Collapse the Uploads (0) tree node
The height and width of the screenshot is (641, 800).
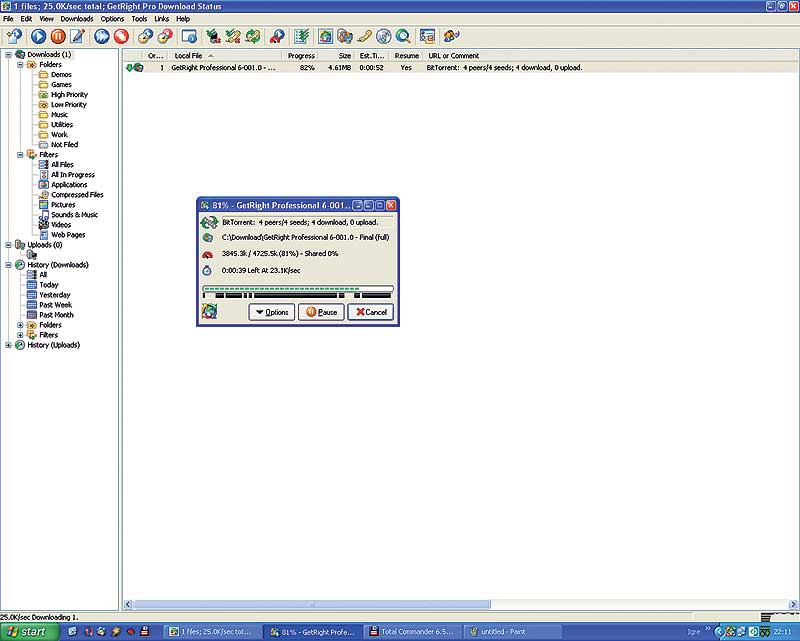pyautogui.click(x=9, y=245)
